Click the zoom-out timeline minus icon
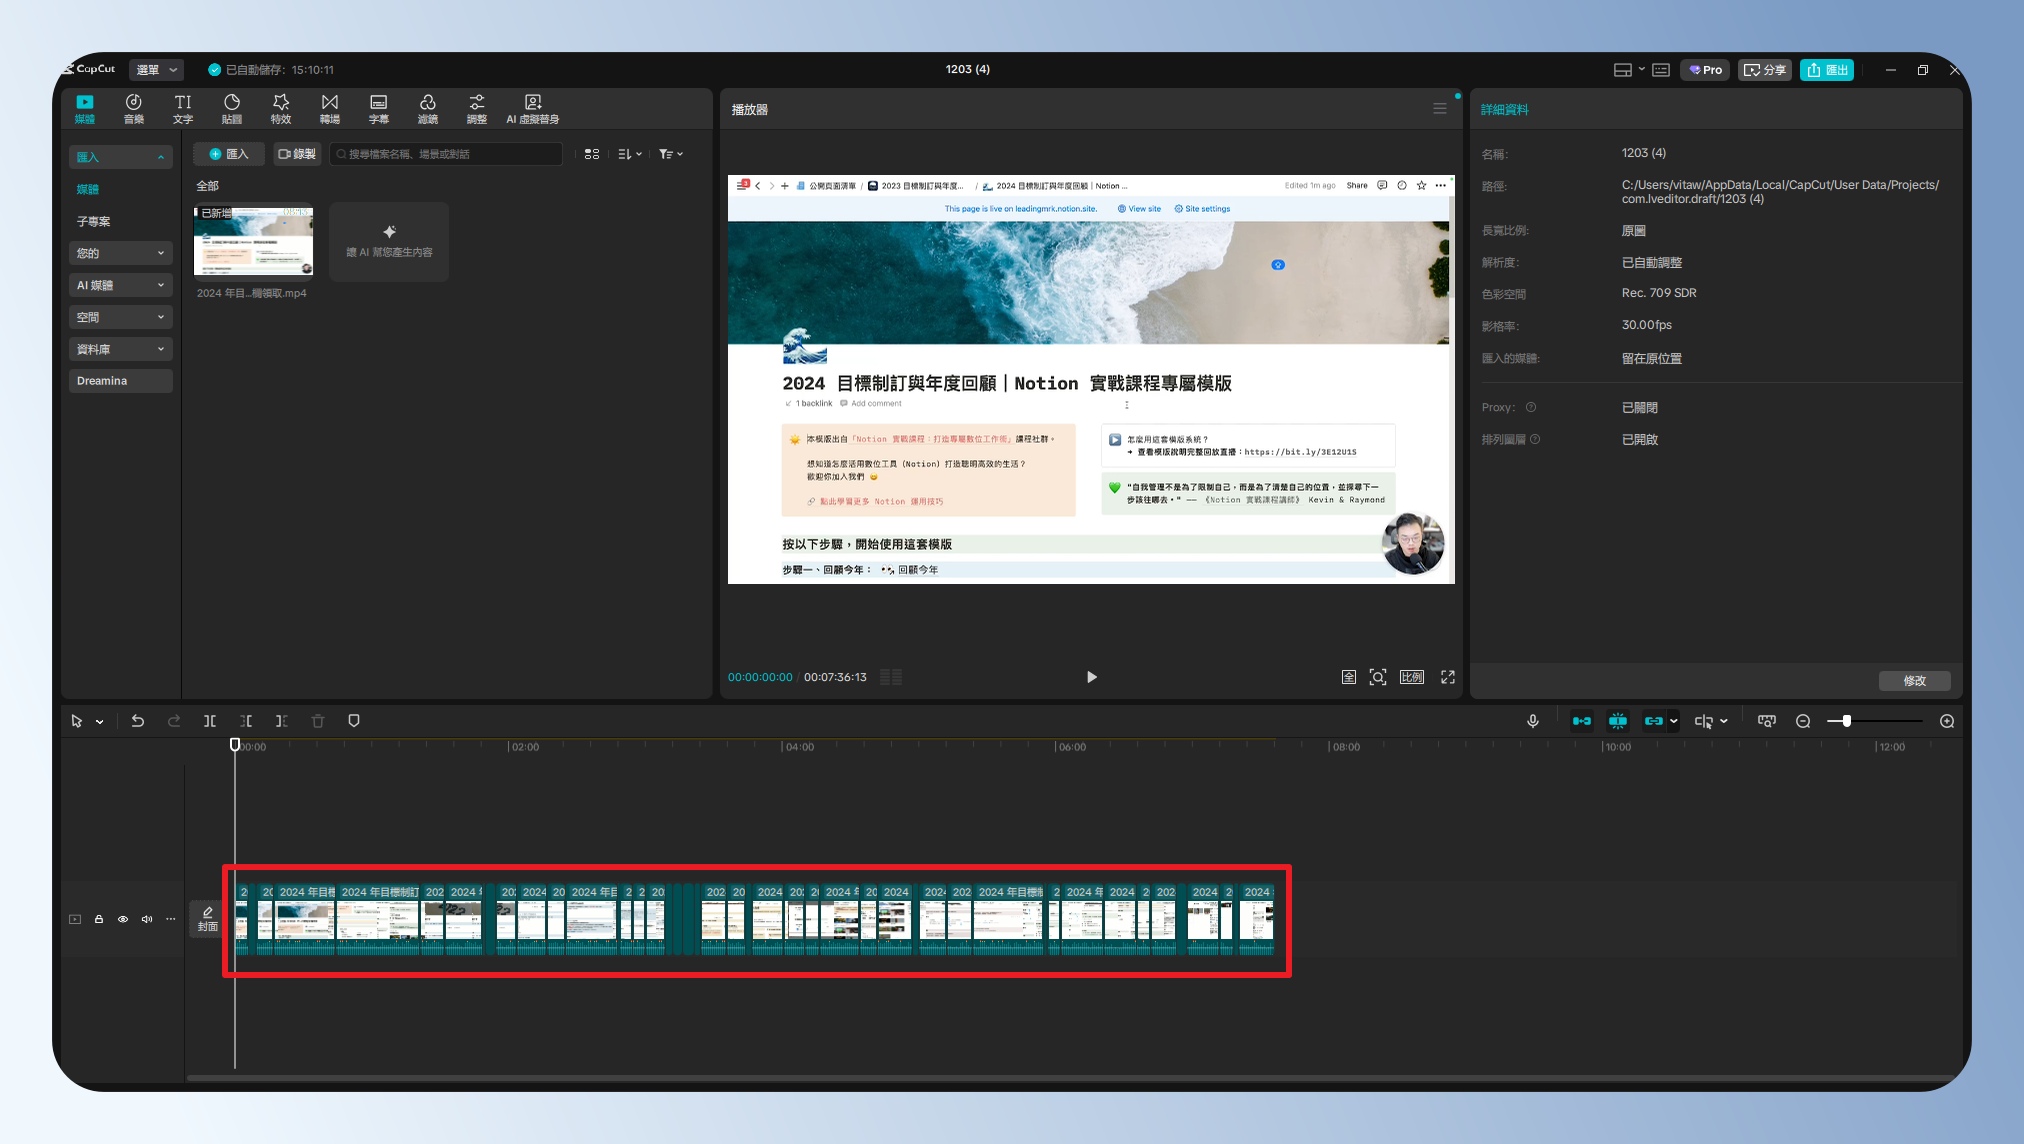The height and width of the screenshot is (1144, 2024). (x=1803, y=721)
